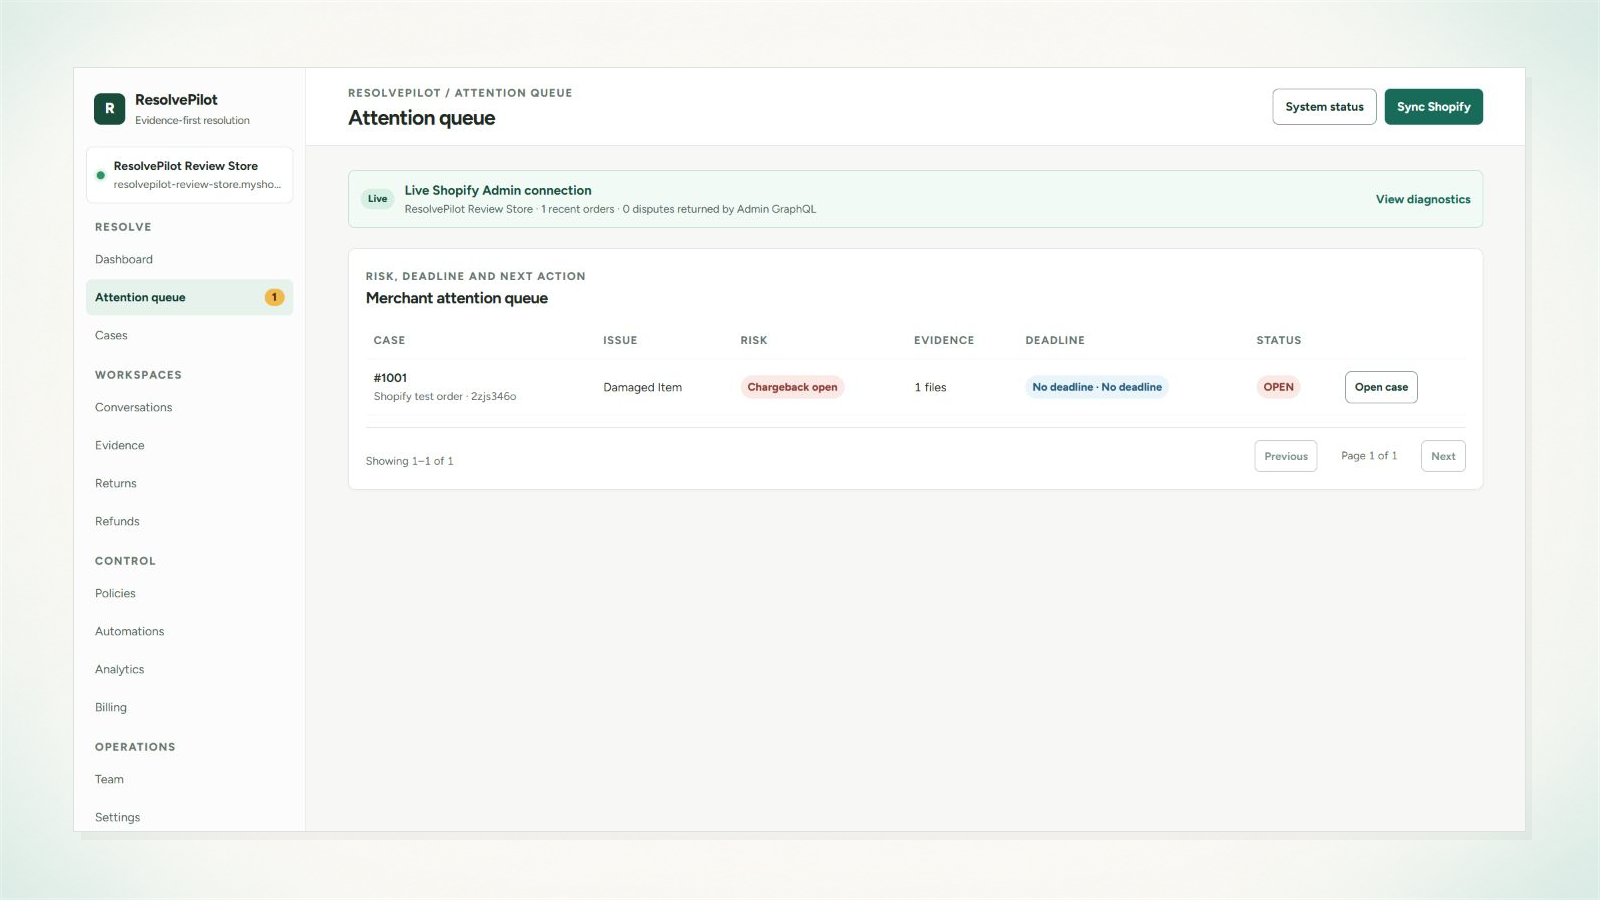1600x900 pixels.
Task: Open the Evidence workspace
Action: [119, 445]
